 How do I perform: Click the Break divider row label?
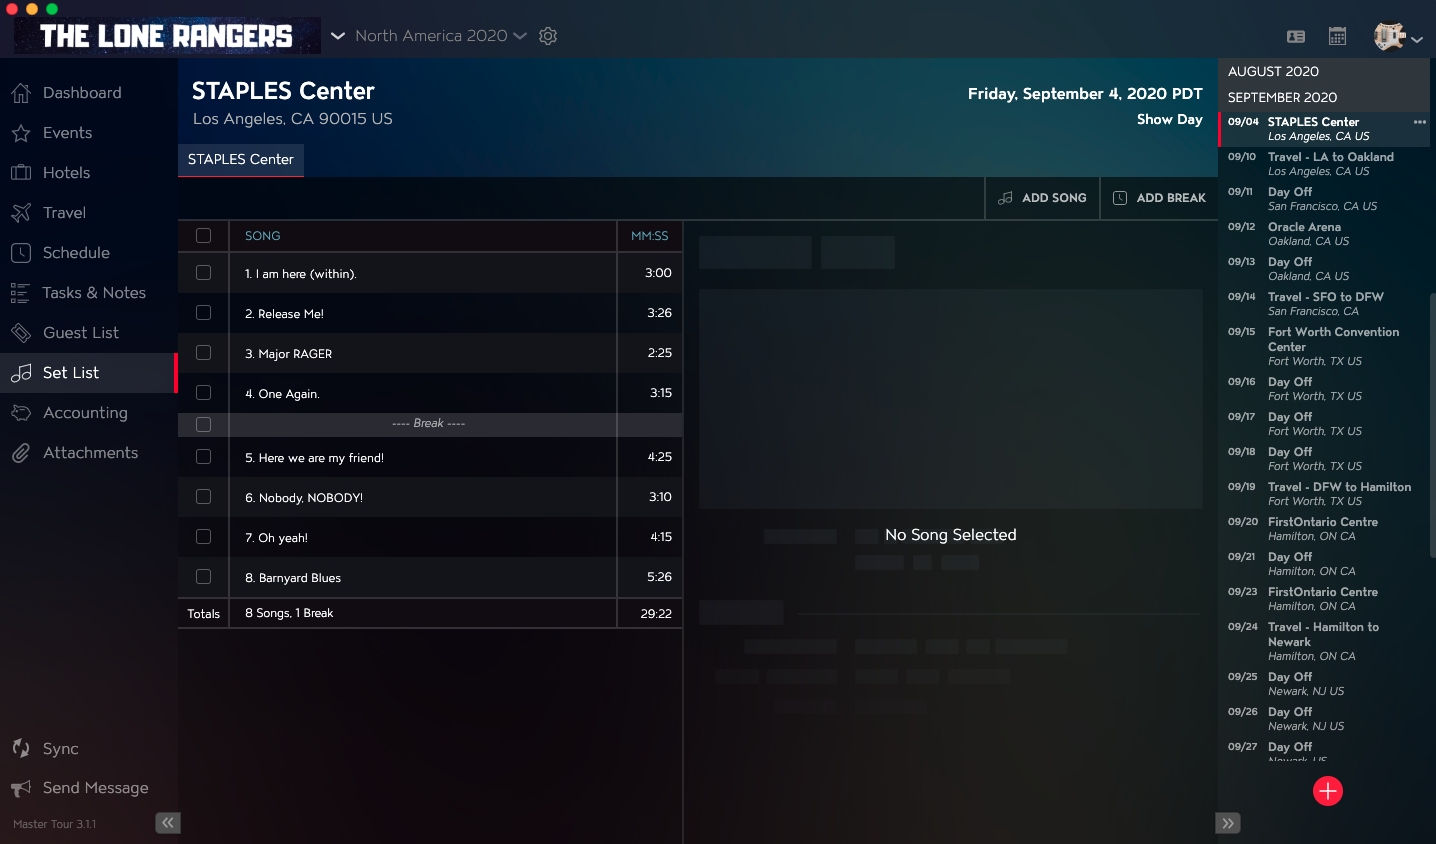point(429,424)
